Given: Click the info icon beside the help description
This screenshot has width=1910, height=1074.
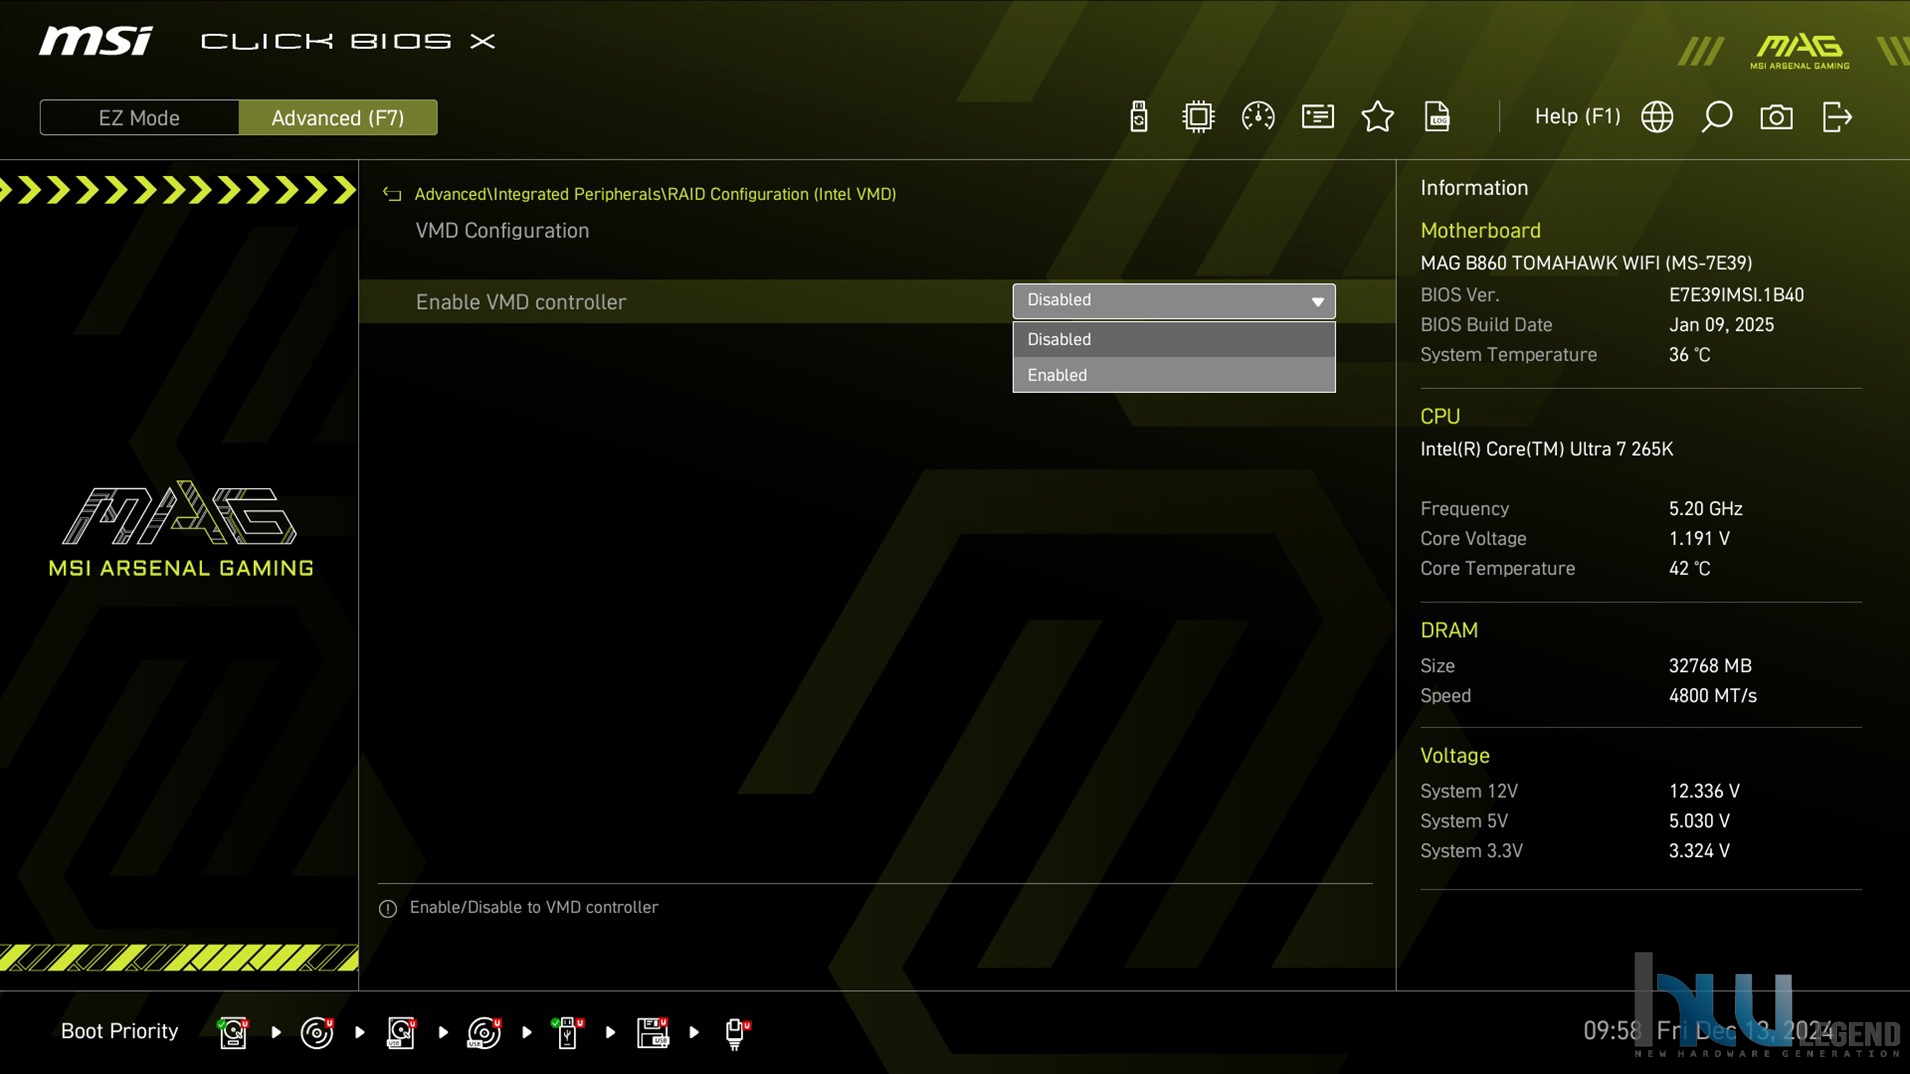Looking at the screenshot, I should 388,908.
